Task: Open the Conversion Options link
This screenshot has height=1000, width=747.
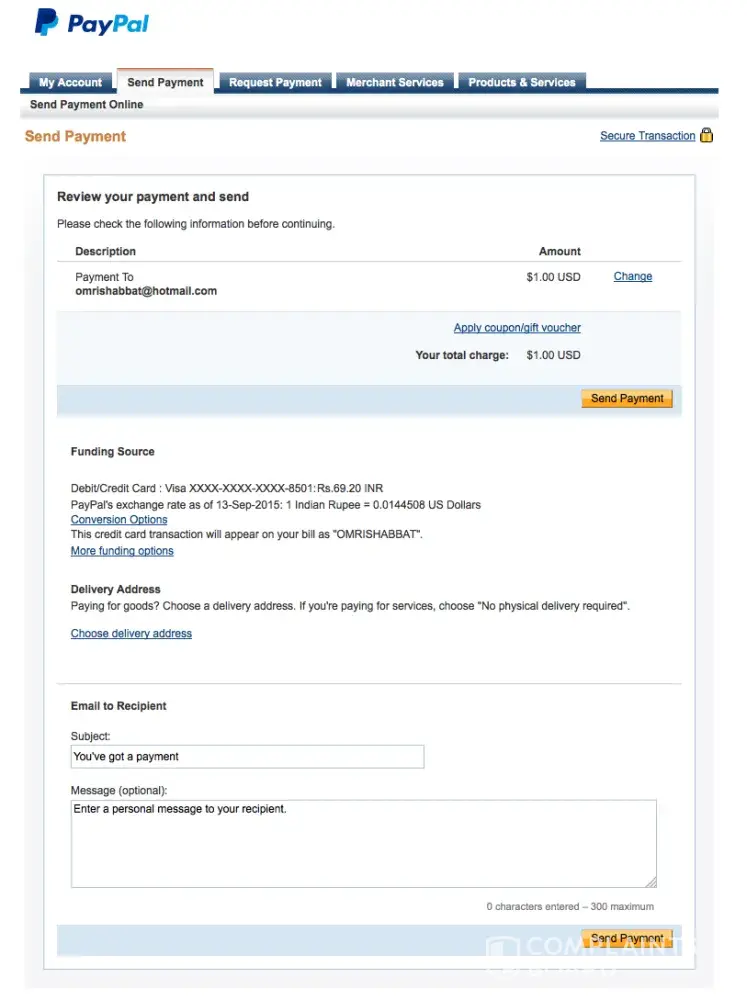Action: tap(119, 520)
